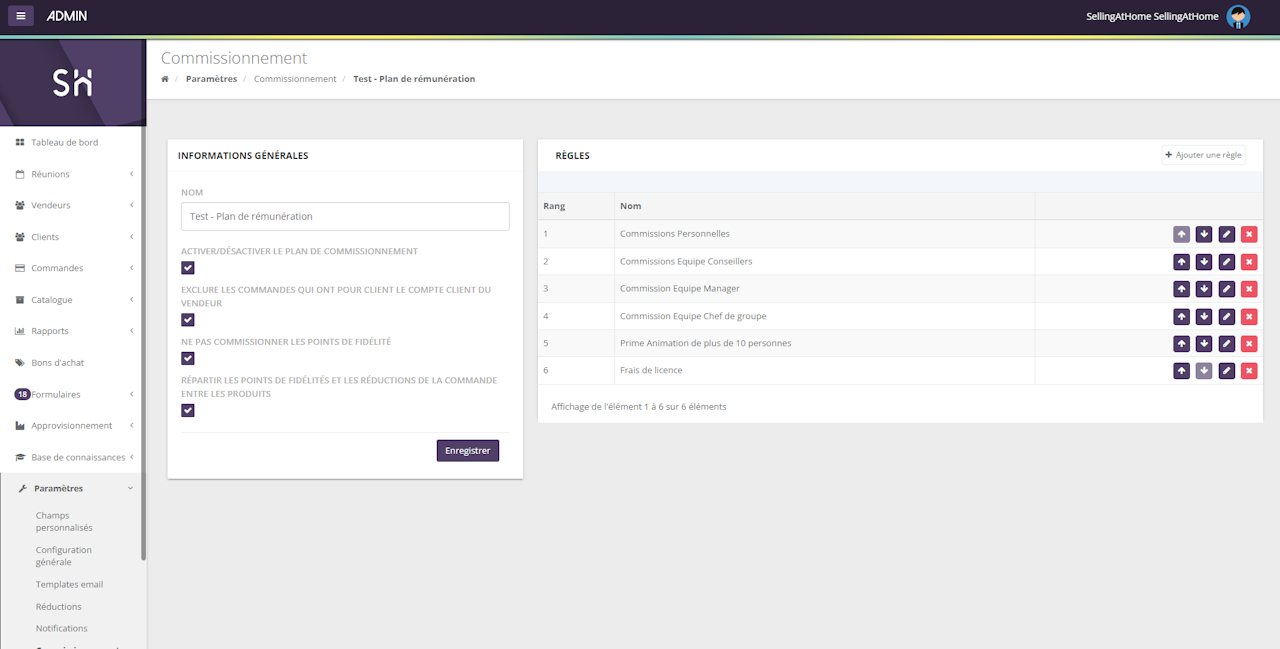Delete Commission Equipe Chef de groupe rule
This screenshot has height=649, width=1280.
pos(1249,316)
